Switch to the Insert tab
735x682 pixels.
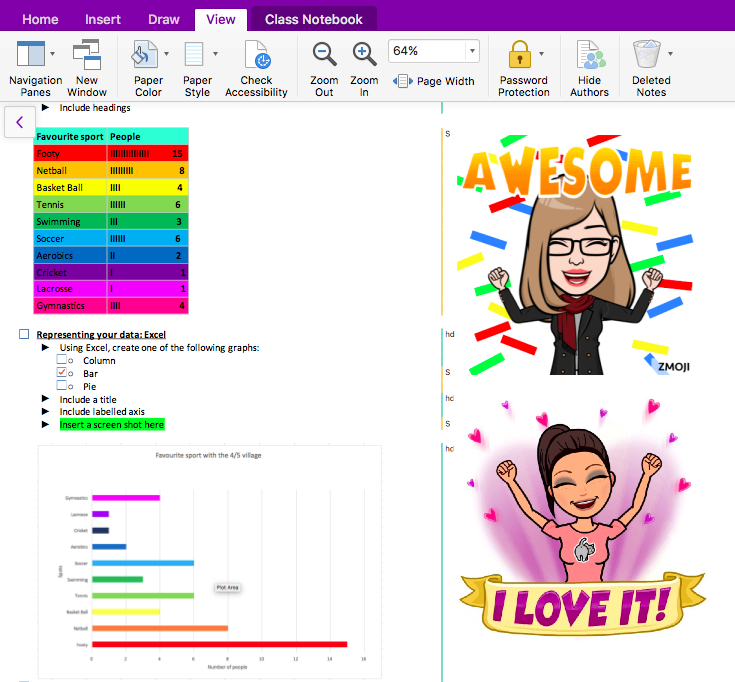(x=103, y=19)
